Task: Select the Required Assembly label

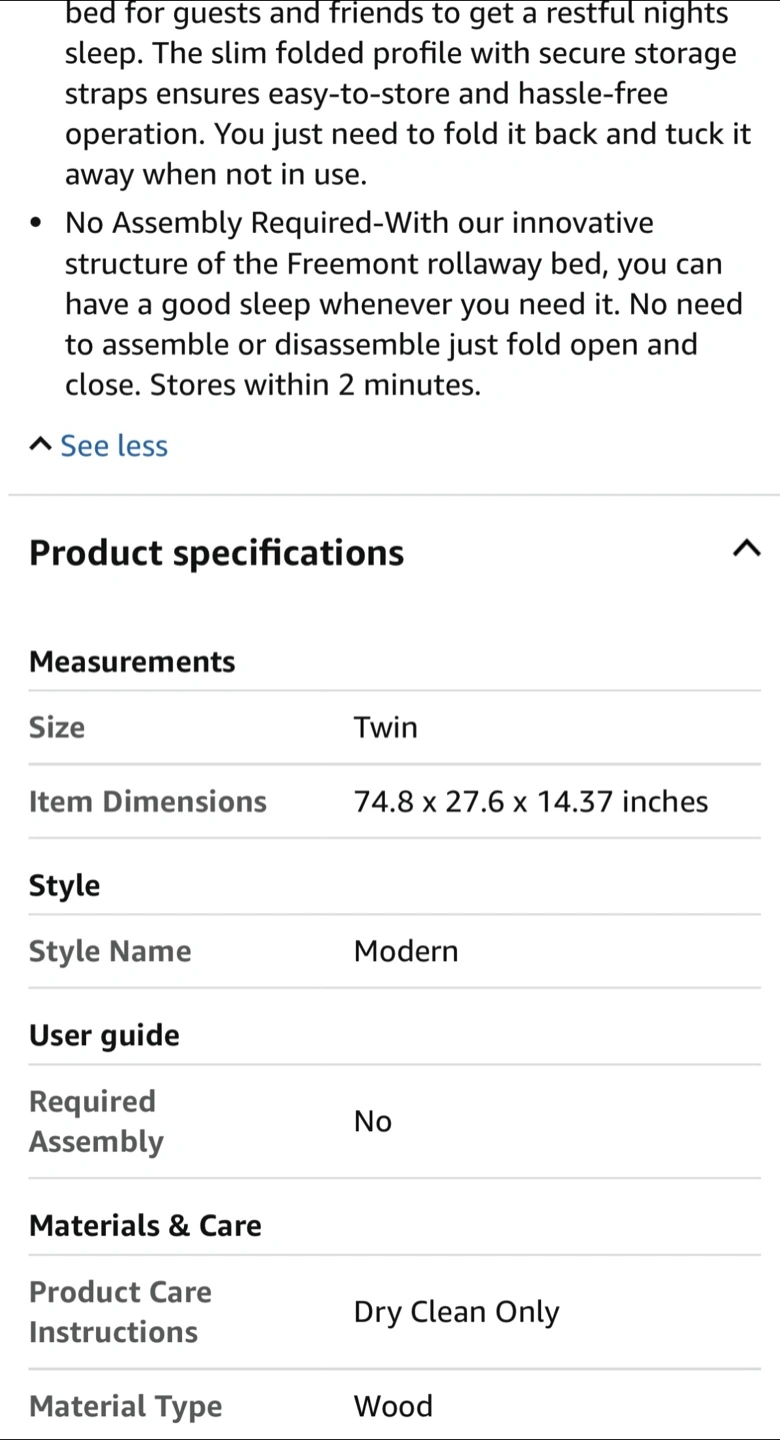Action: coord(96,1121)
